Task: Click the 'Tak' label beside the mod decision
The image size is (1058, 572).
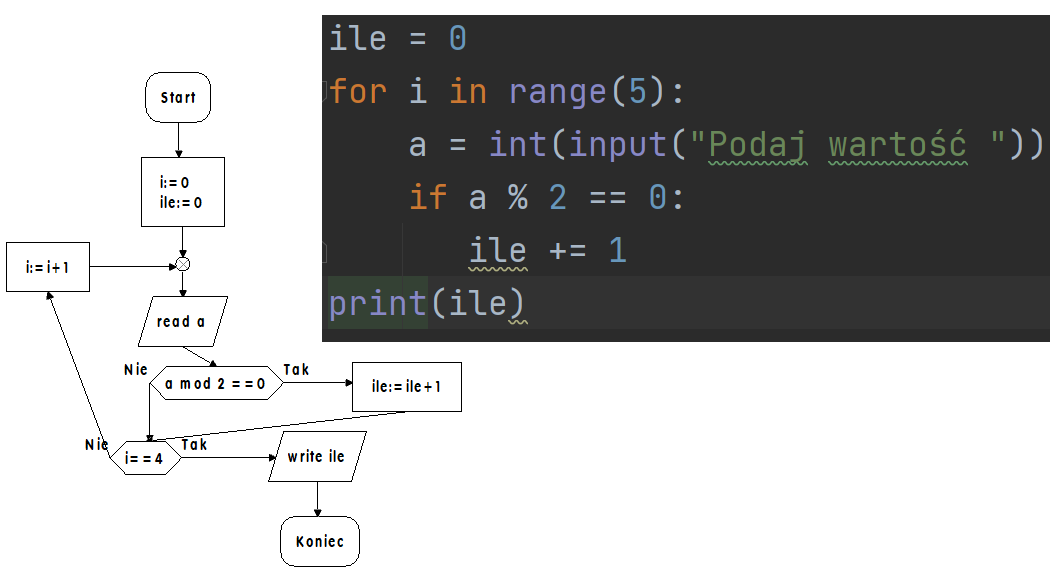Action: pyautogui.click(x=296, y=369)
